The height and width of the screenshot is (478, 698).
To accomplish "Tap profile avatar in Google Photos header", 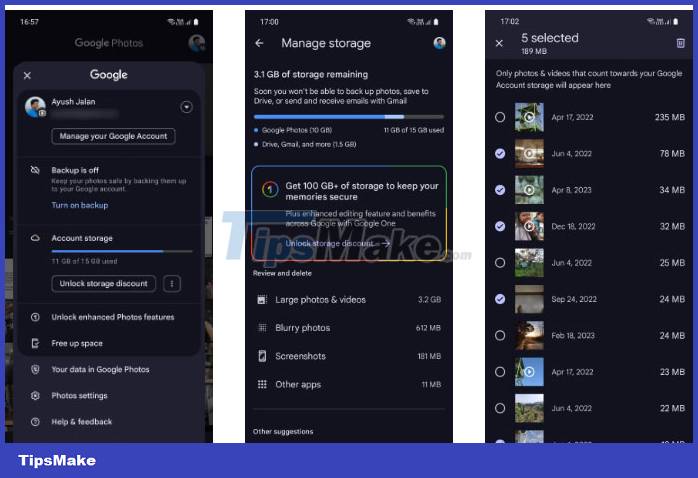I will point(196,43).
